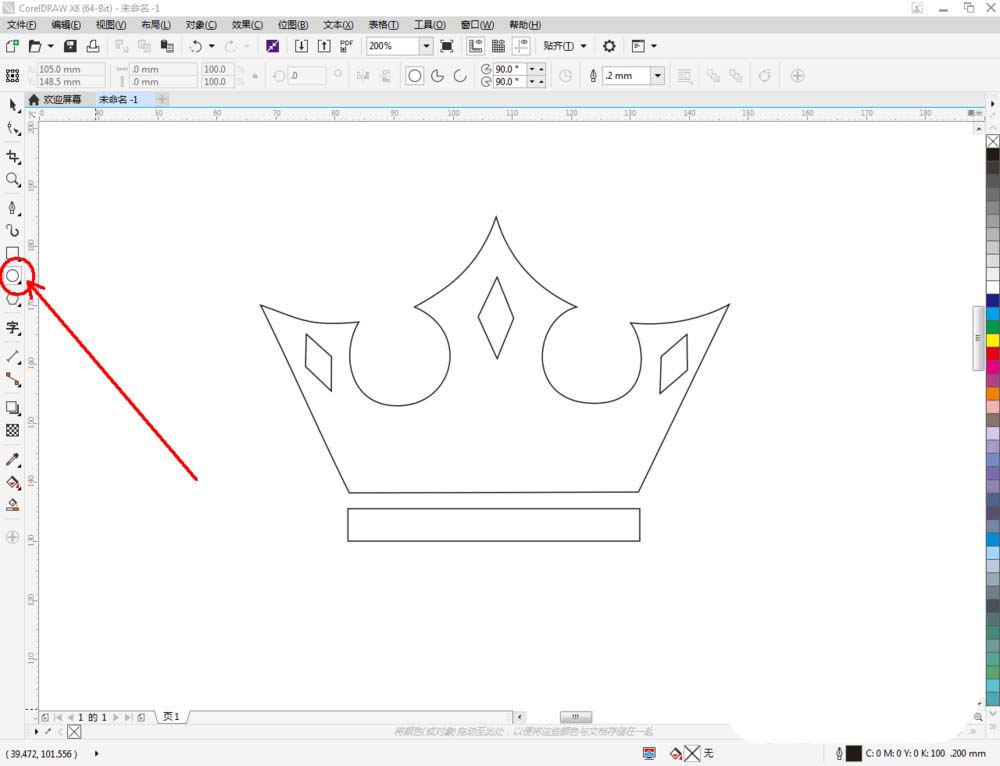Screen dimensions: 1000x766
Task: Select the Smart Fill tool
Action: tap(13, 505)
